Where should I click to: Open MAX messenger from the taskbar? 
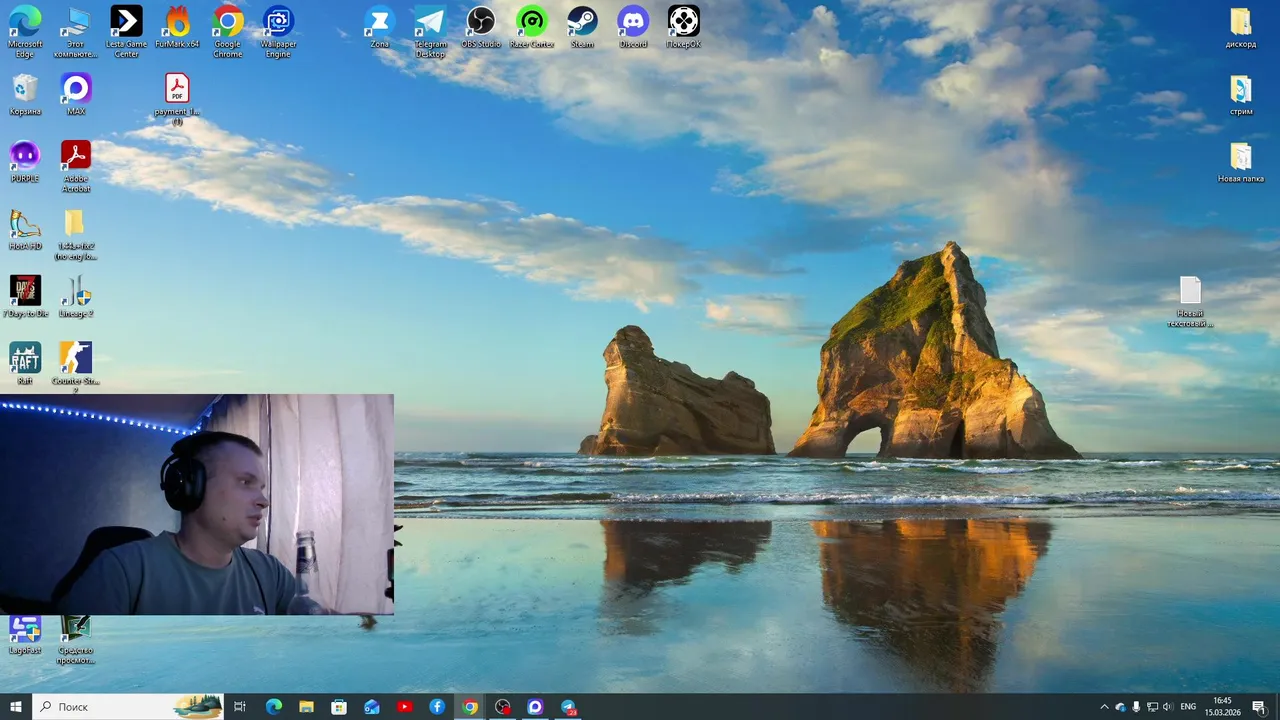(535, 707)
